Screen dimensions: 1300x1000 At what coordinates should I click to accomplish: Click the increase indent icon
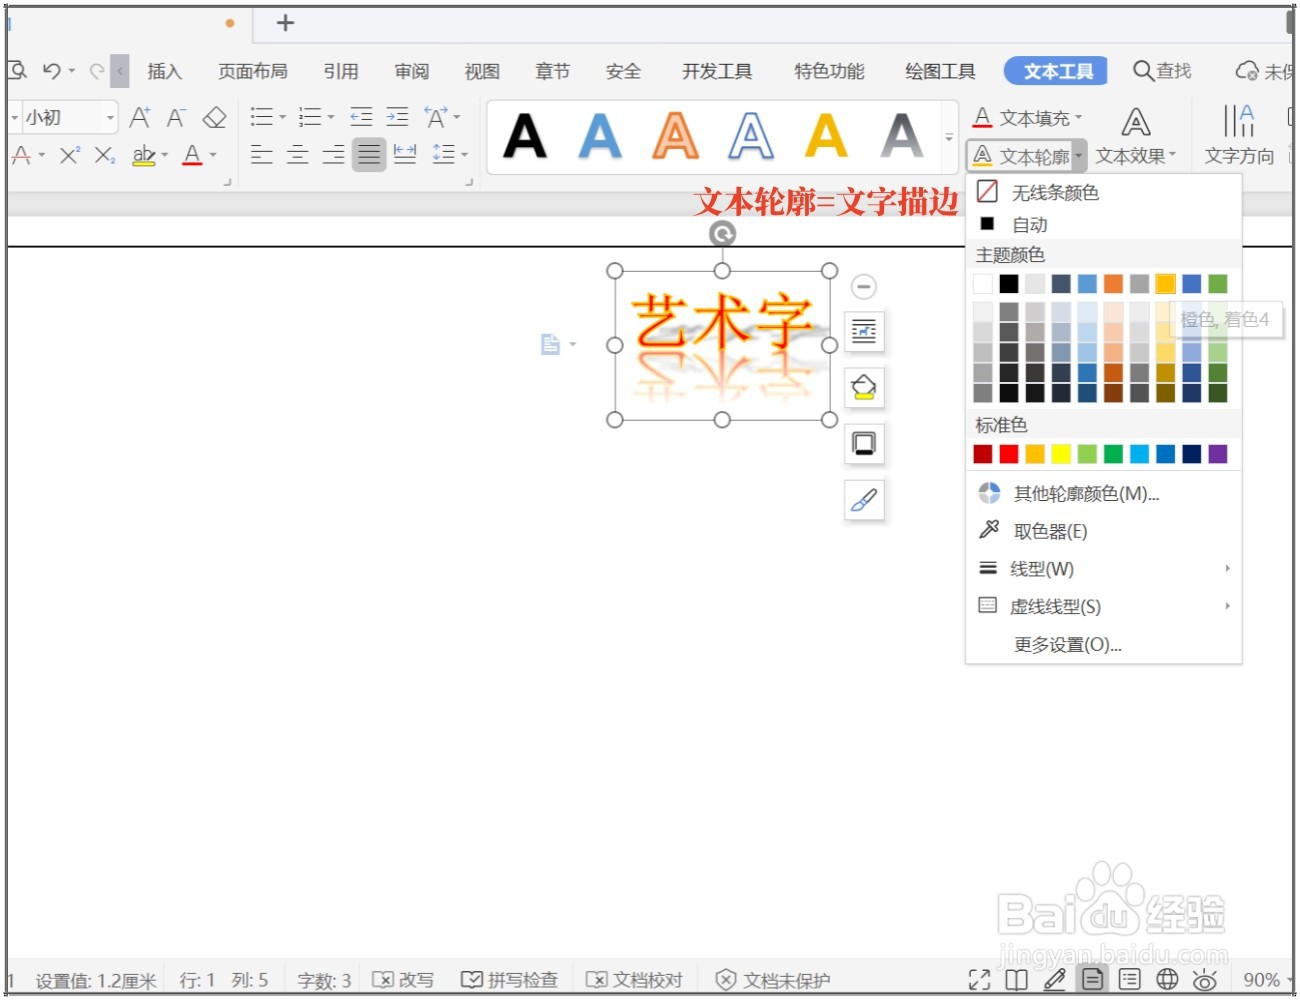(x=397, y=117)
